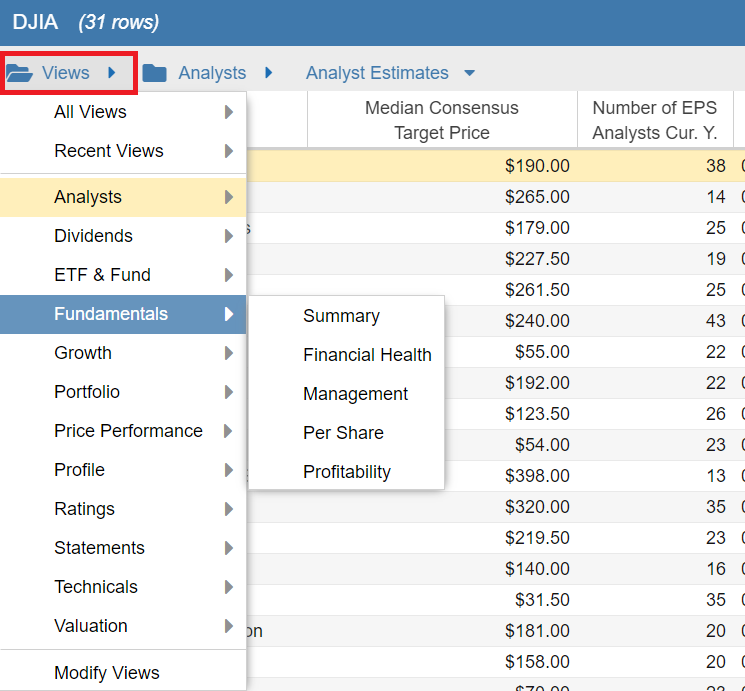This screenshot has height=691, width=745.
Task: Choose Financial Health view
Action: 367,355
